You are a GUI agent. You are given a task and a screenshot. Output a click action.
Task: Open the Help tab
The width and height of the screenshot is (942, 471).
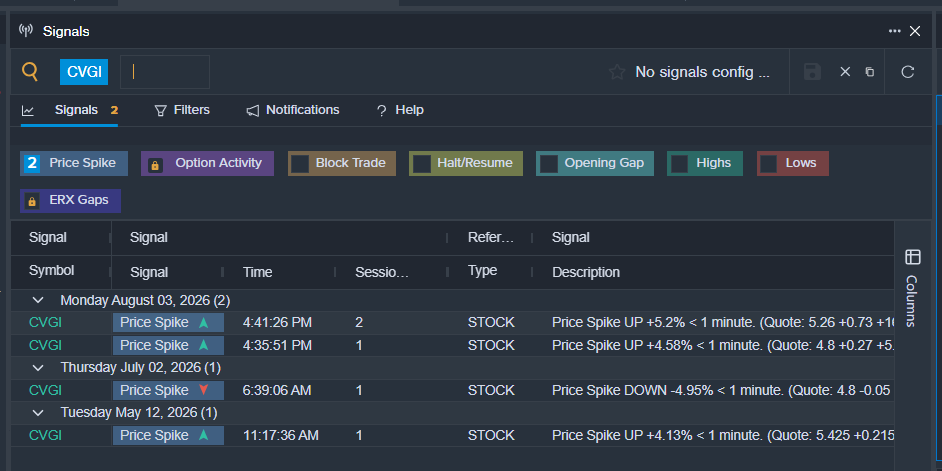pos(400,110)
